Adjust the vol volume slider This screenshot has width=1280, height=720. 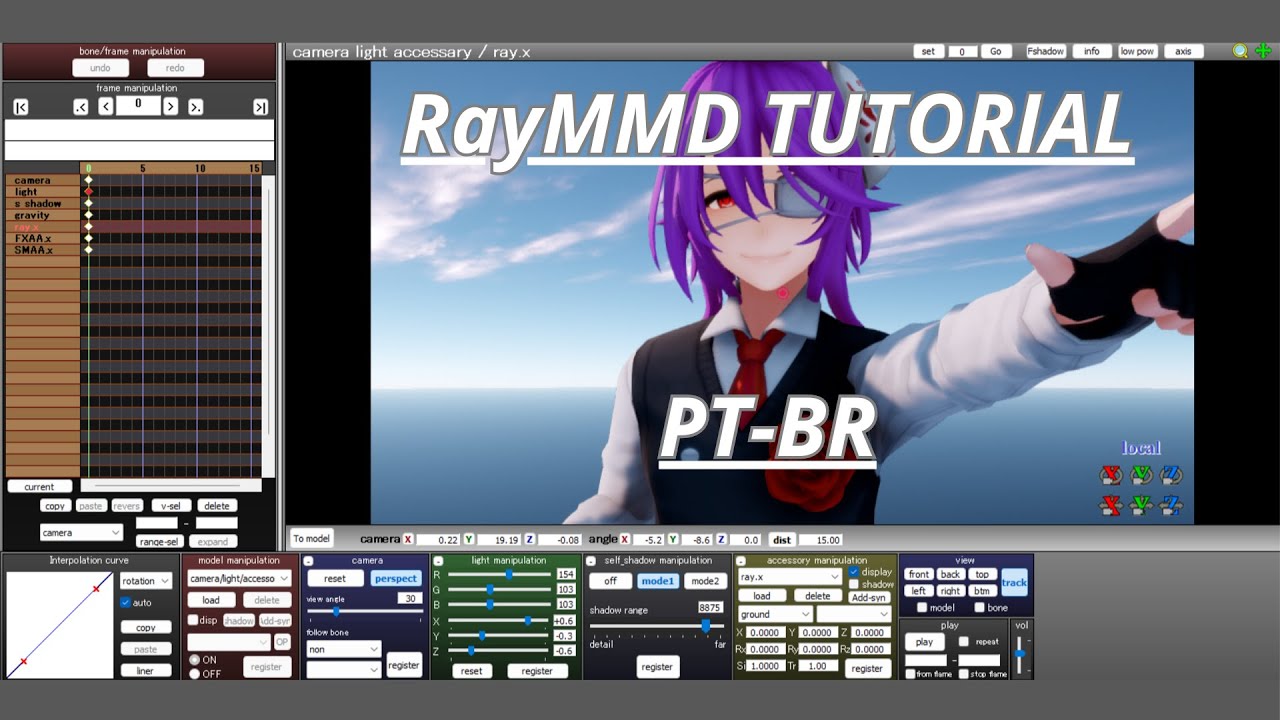point(1020,653)
